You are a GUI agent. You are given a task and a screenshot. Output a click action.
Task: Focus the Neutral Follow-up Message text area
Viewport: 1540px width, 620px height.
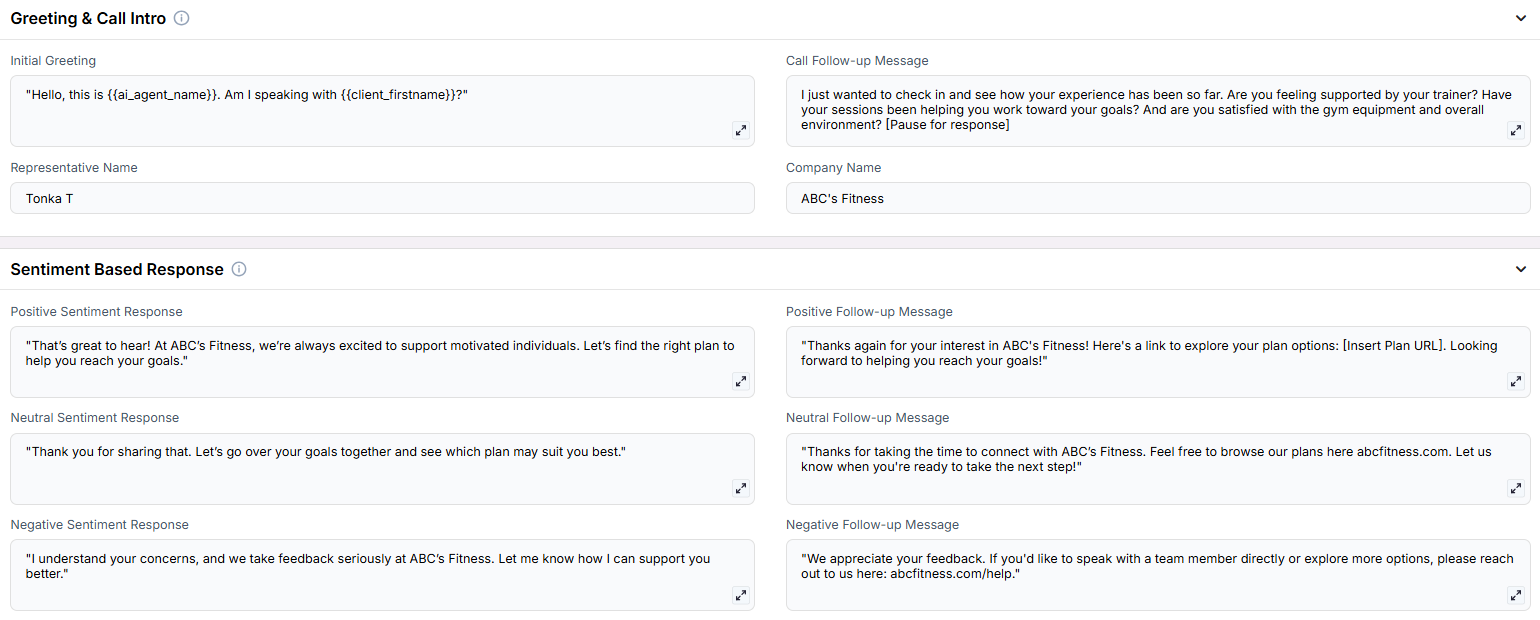1158,469
